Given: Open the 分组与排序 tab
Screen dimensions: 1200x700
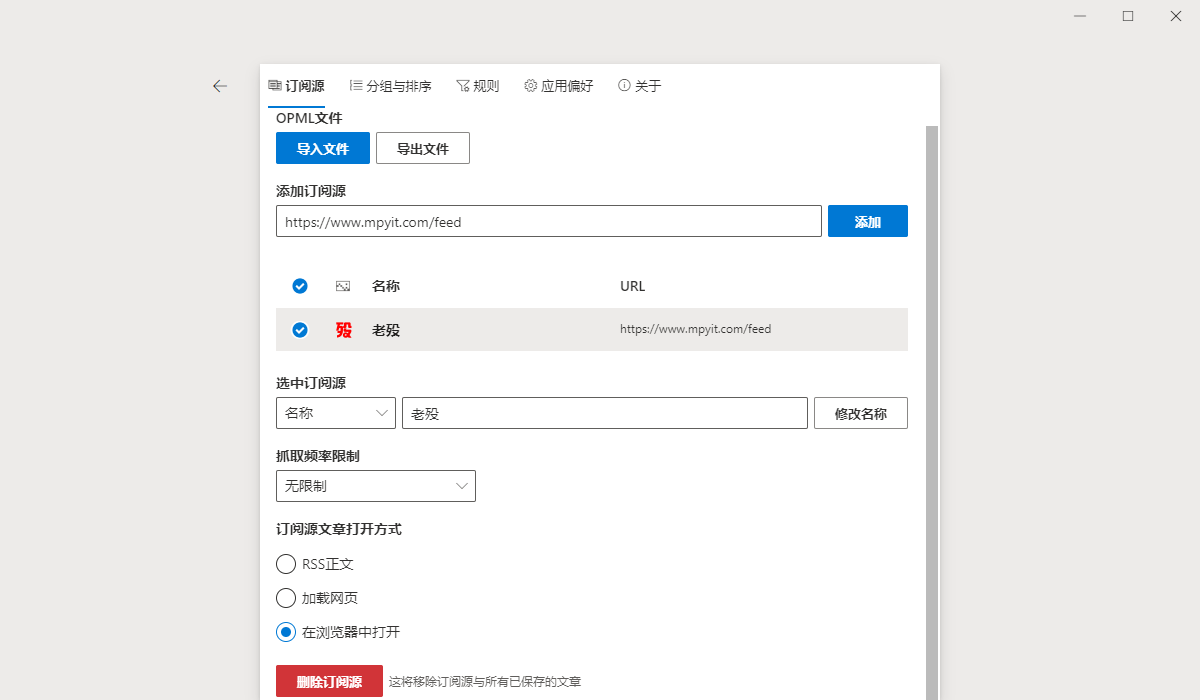Looking at the screenshot, I should pyautogui.click(x=391, y=86).
